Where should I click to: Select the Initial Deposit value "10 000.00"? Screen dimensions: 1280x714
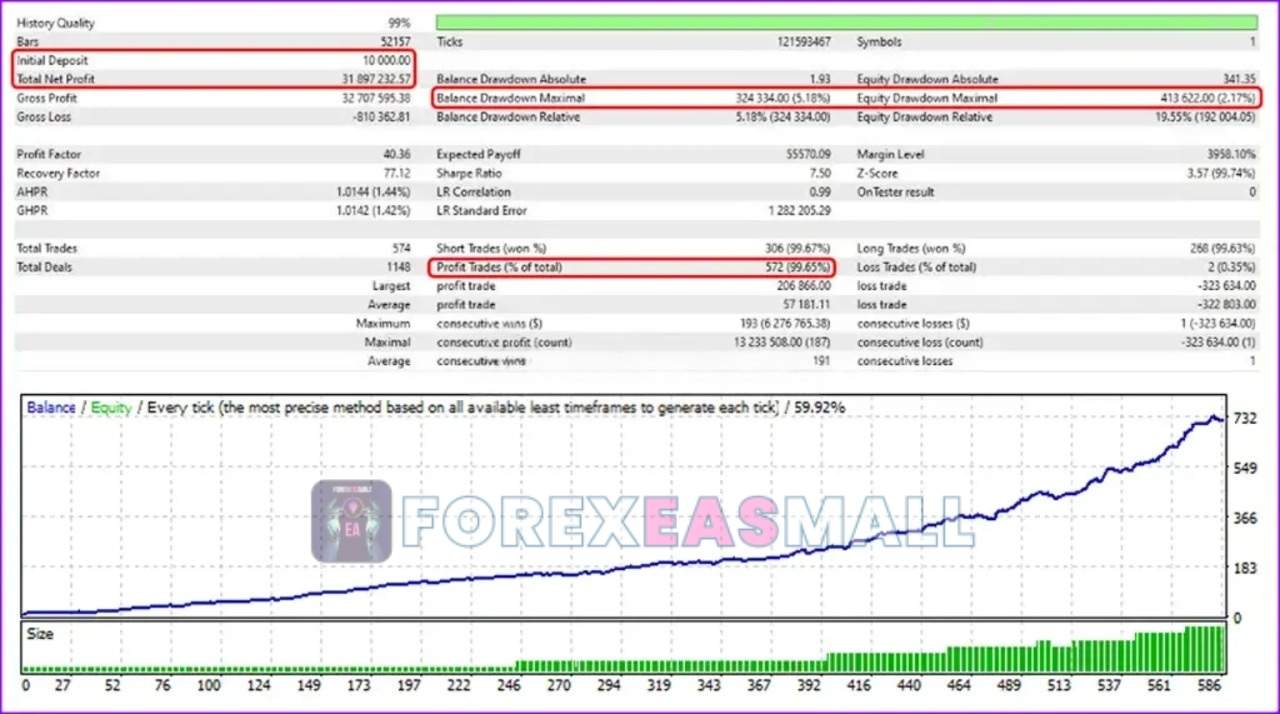[386, 60]
